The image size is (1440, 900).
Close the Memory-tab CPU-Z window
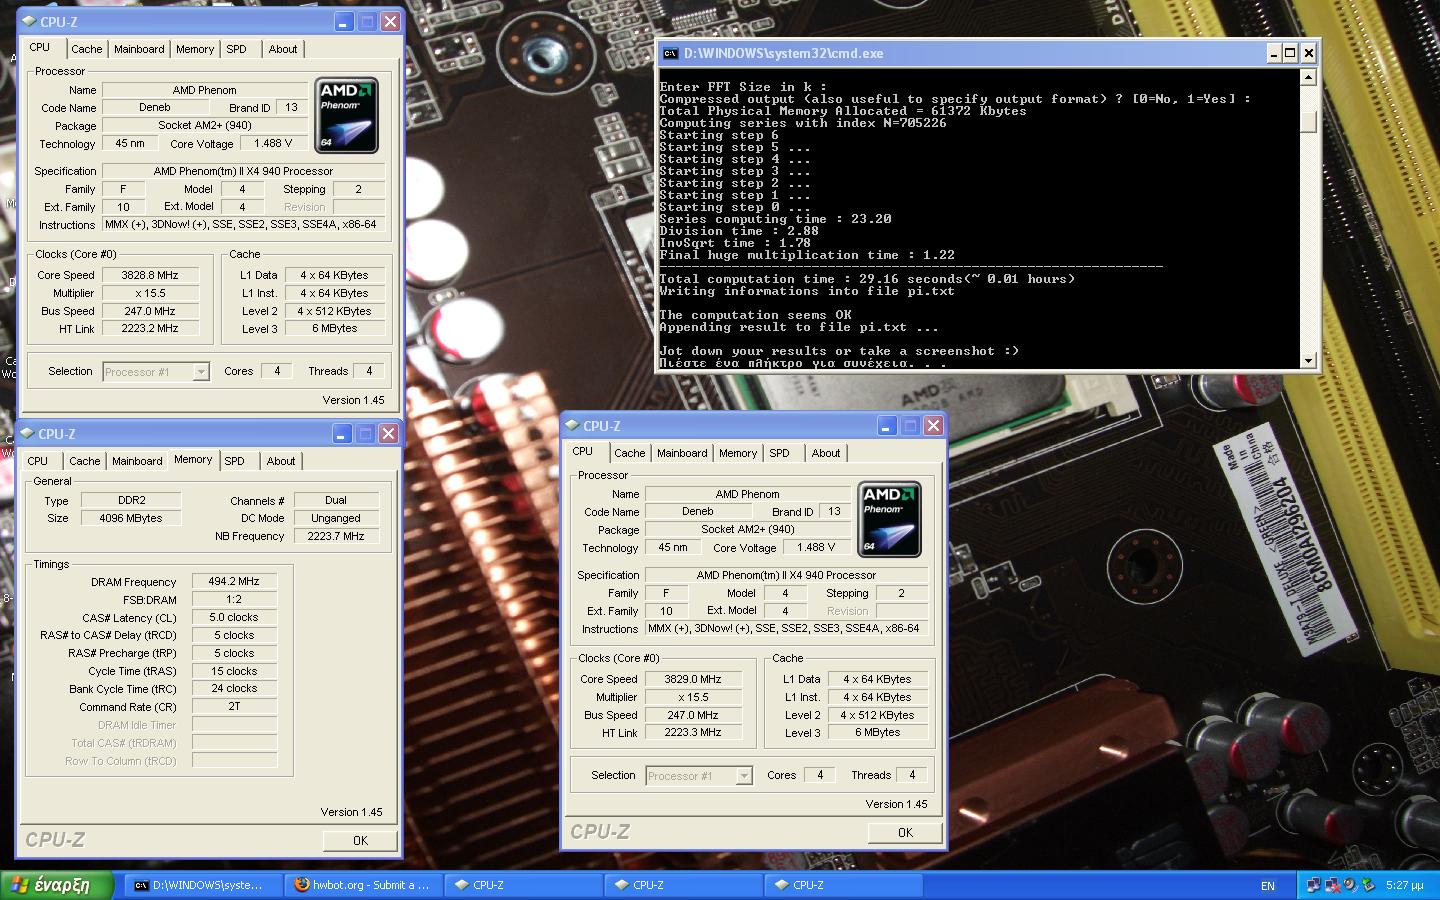388,433
